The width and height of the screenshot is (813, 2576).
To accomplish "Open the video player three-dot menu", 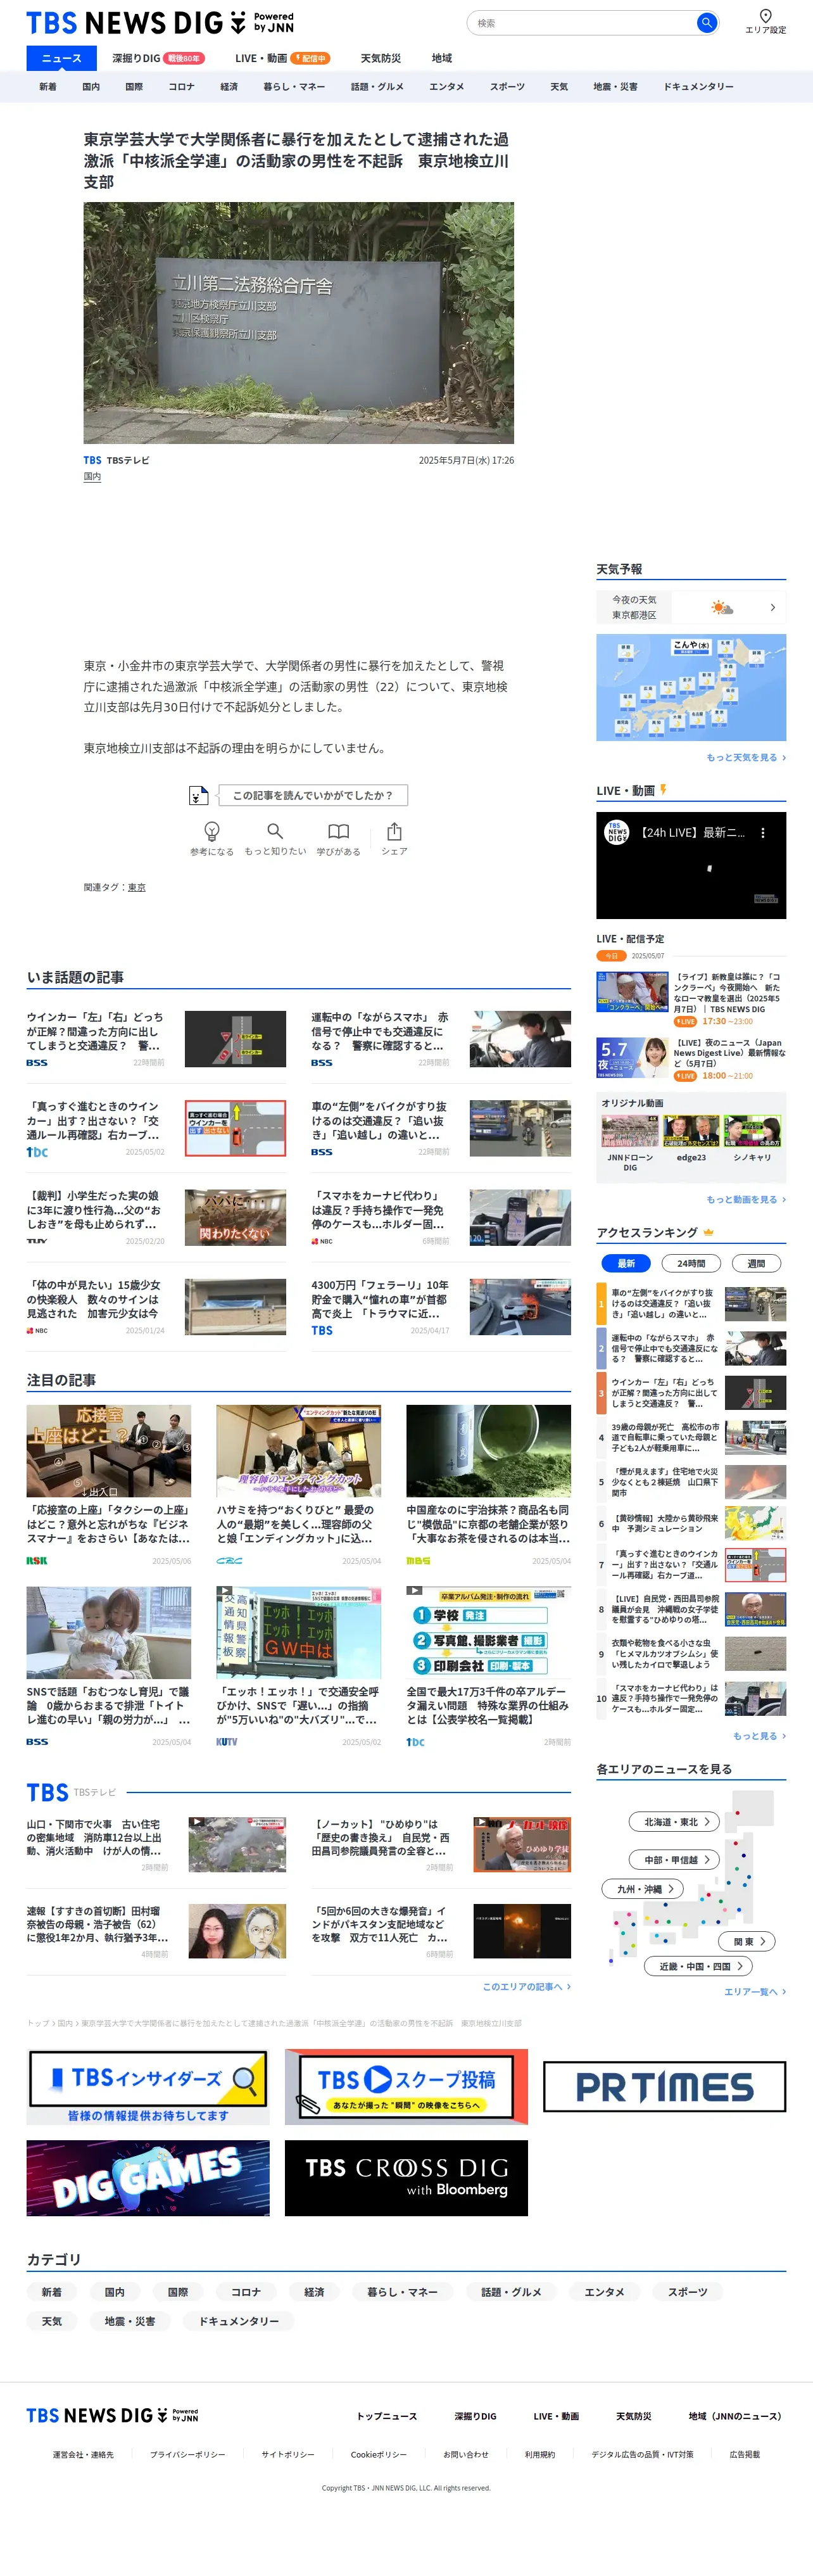I will (763, 832).
